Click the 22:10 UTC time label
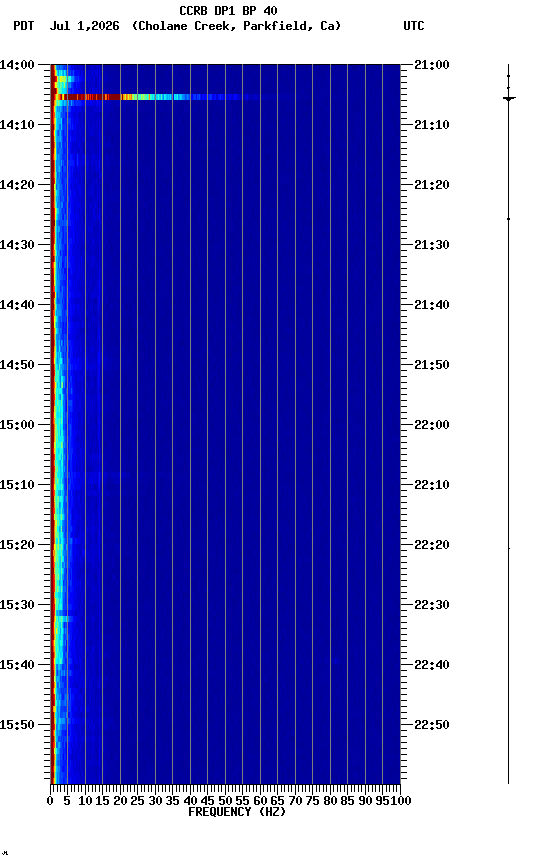Image resolution: width=552 pixels, height=864 pixels. (x=432, y=485)
